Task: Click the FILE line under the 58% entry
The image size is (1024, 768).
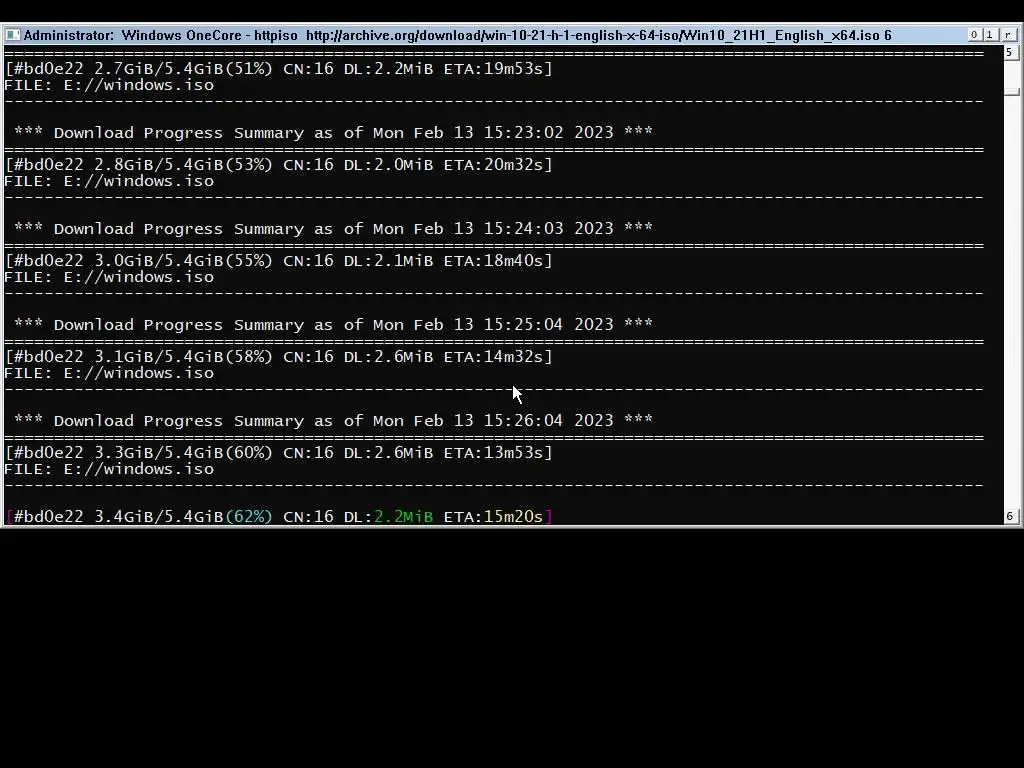Action: click(x=109, y=373)
